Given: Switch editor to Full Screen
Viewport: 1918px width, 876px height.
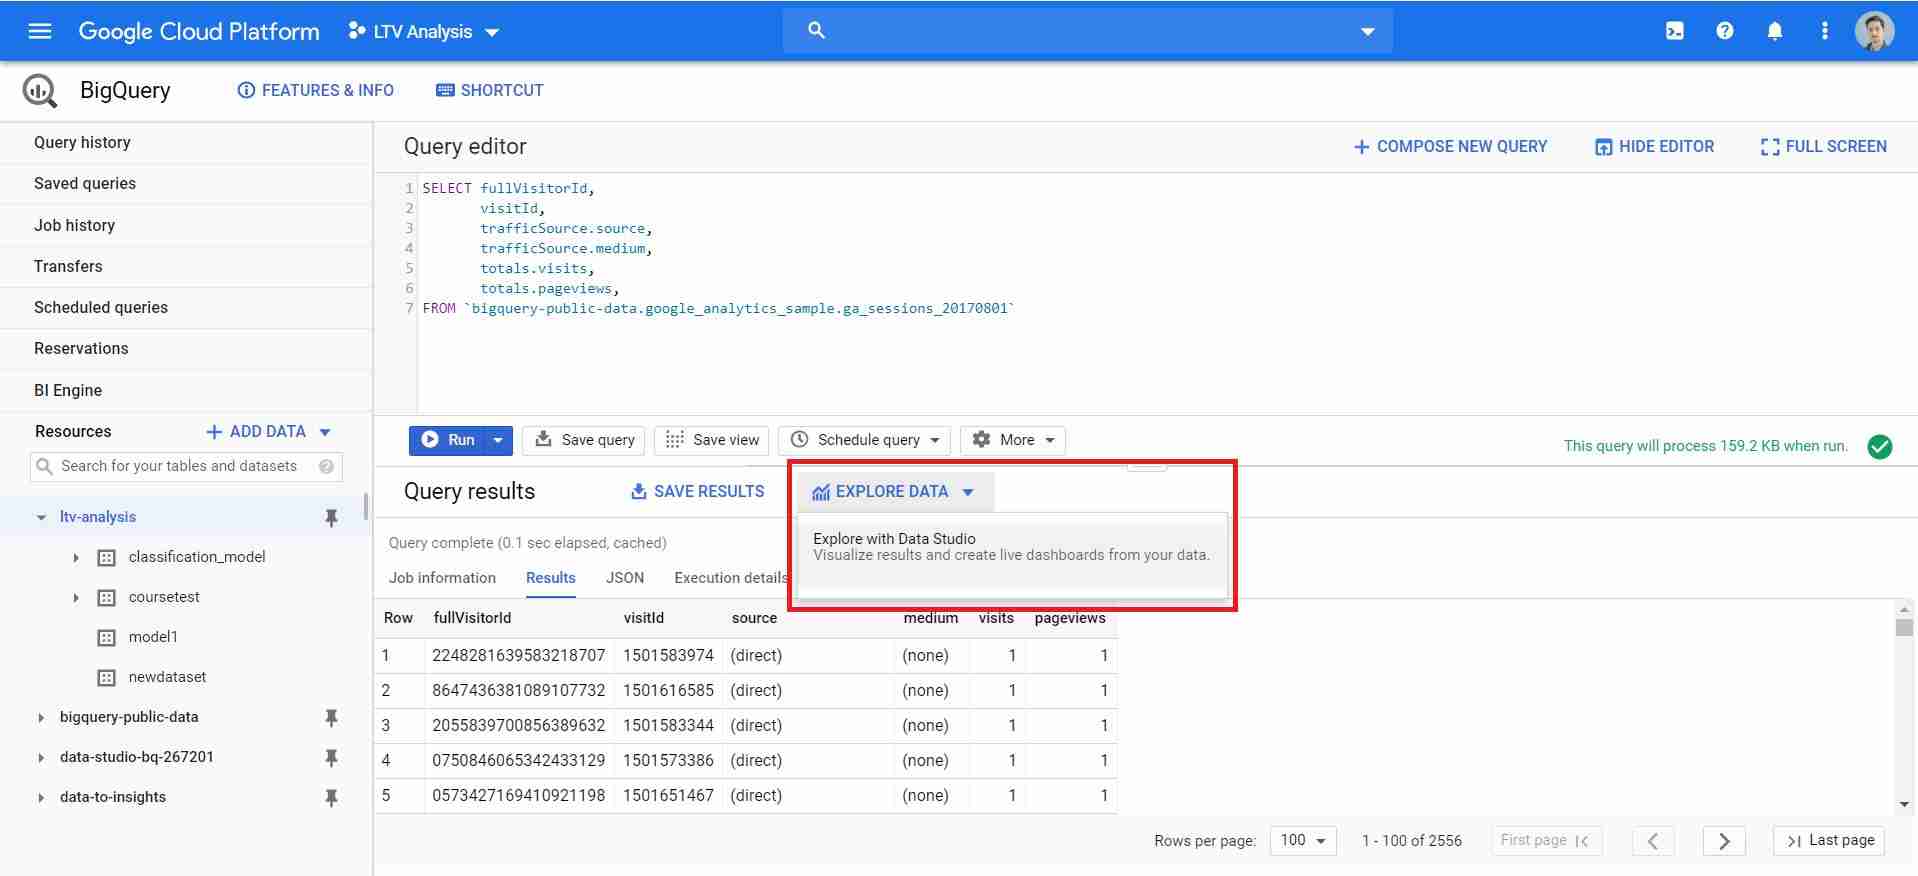Looking at the screenshot, I should point(1824,146).
